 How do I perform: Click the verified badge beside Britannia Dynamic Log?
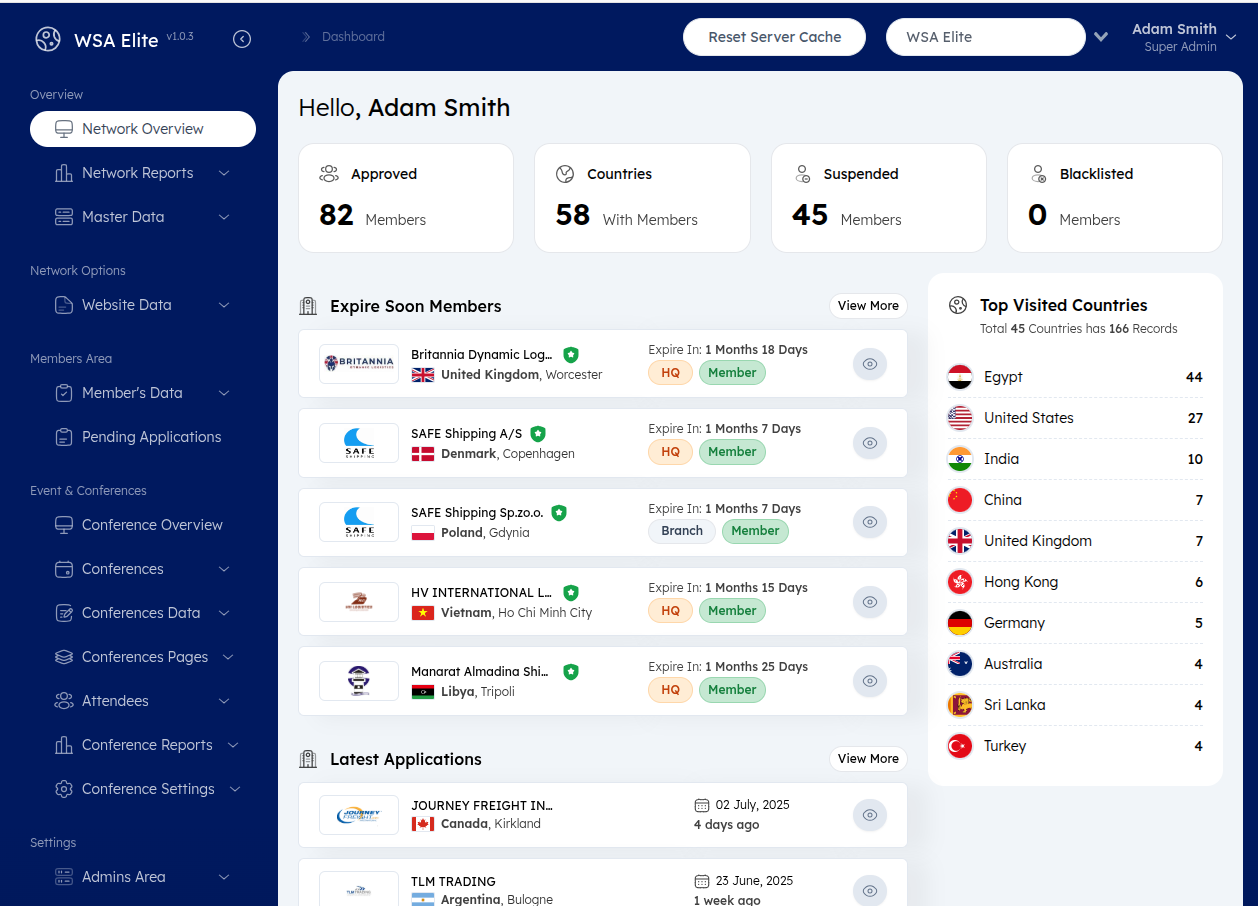tap(571, 355)
